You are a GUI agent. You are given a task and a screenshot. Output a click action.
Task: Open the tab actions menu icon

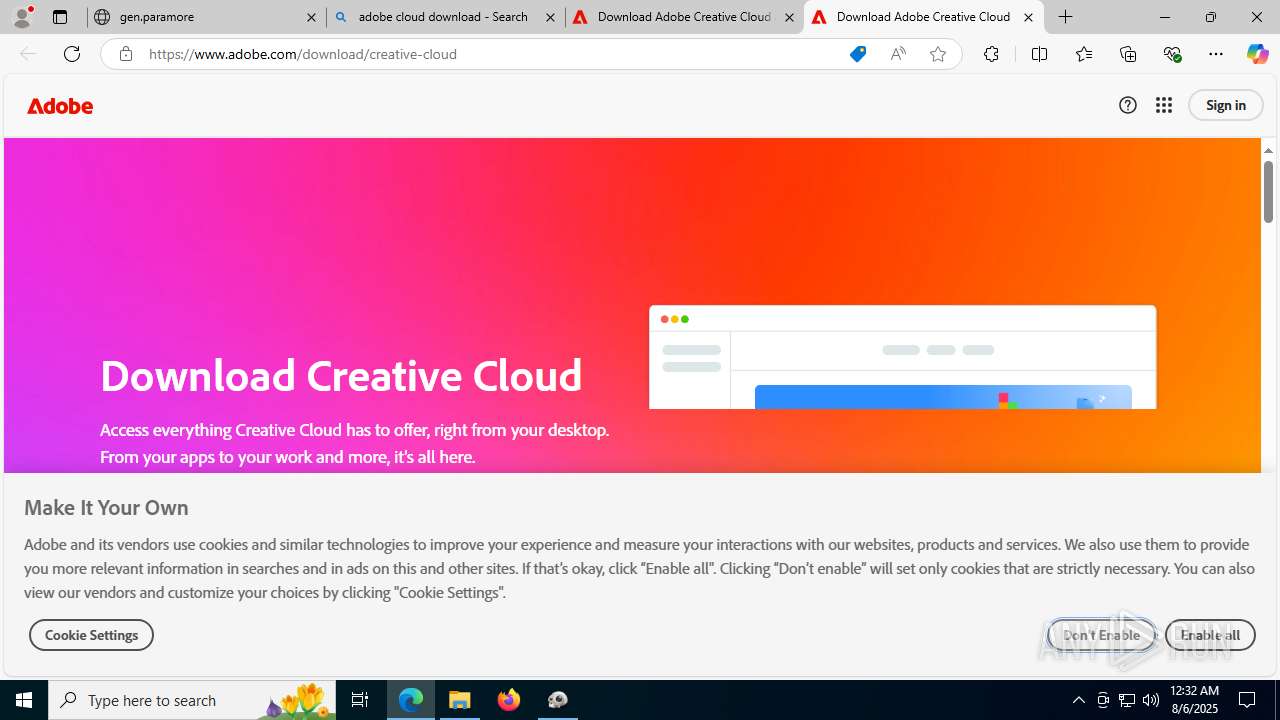point(60,17)
